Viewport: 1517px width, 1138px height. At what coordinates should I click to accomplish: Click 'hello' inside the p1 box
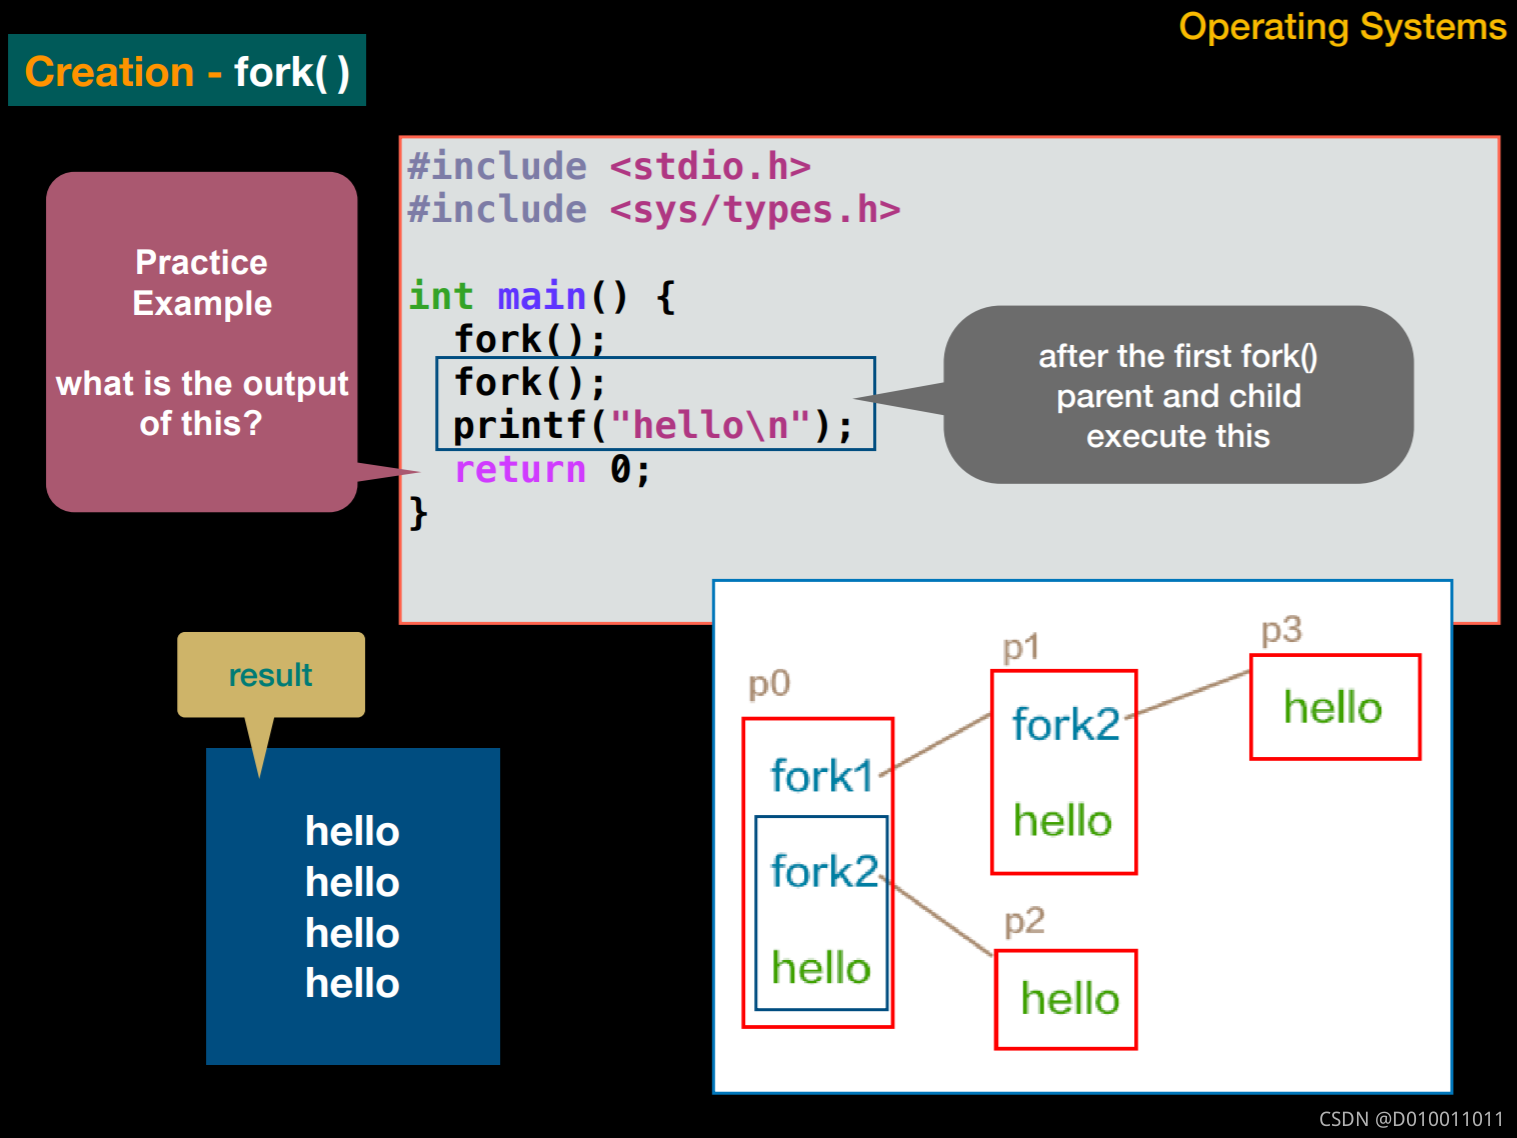[1062, 820]
